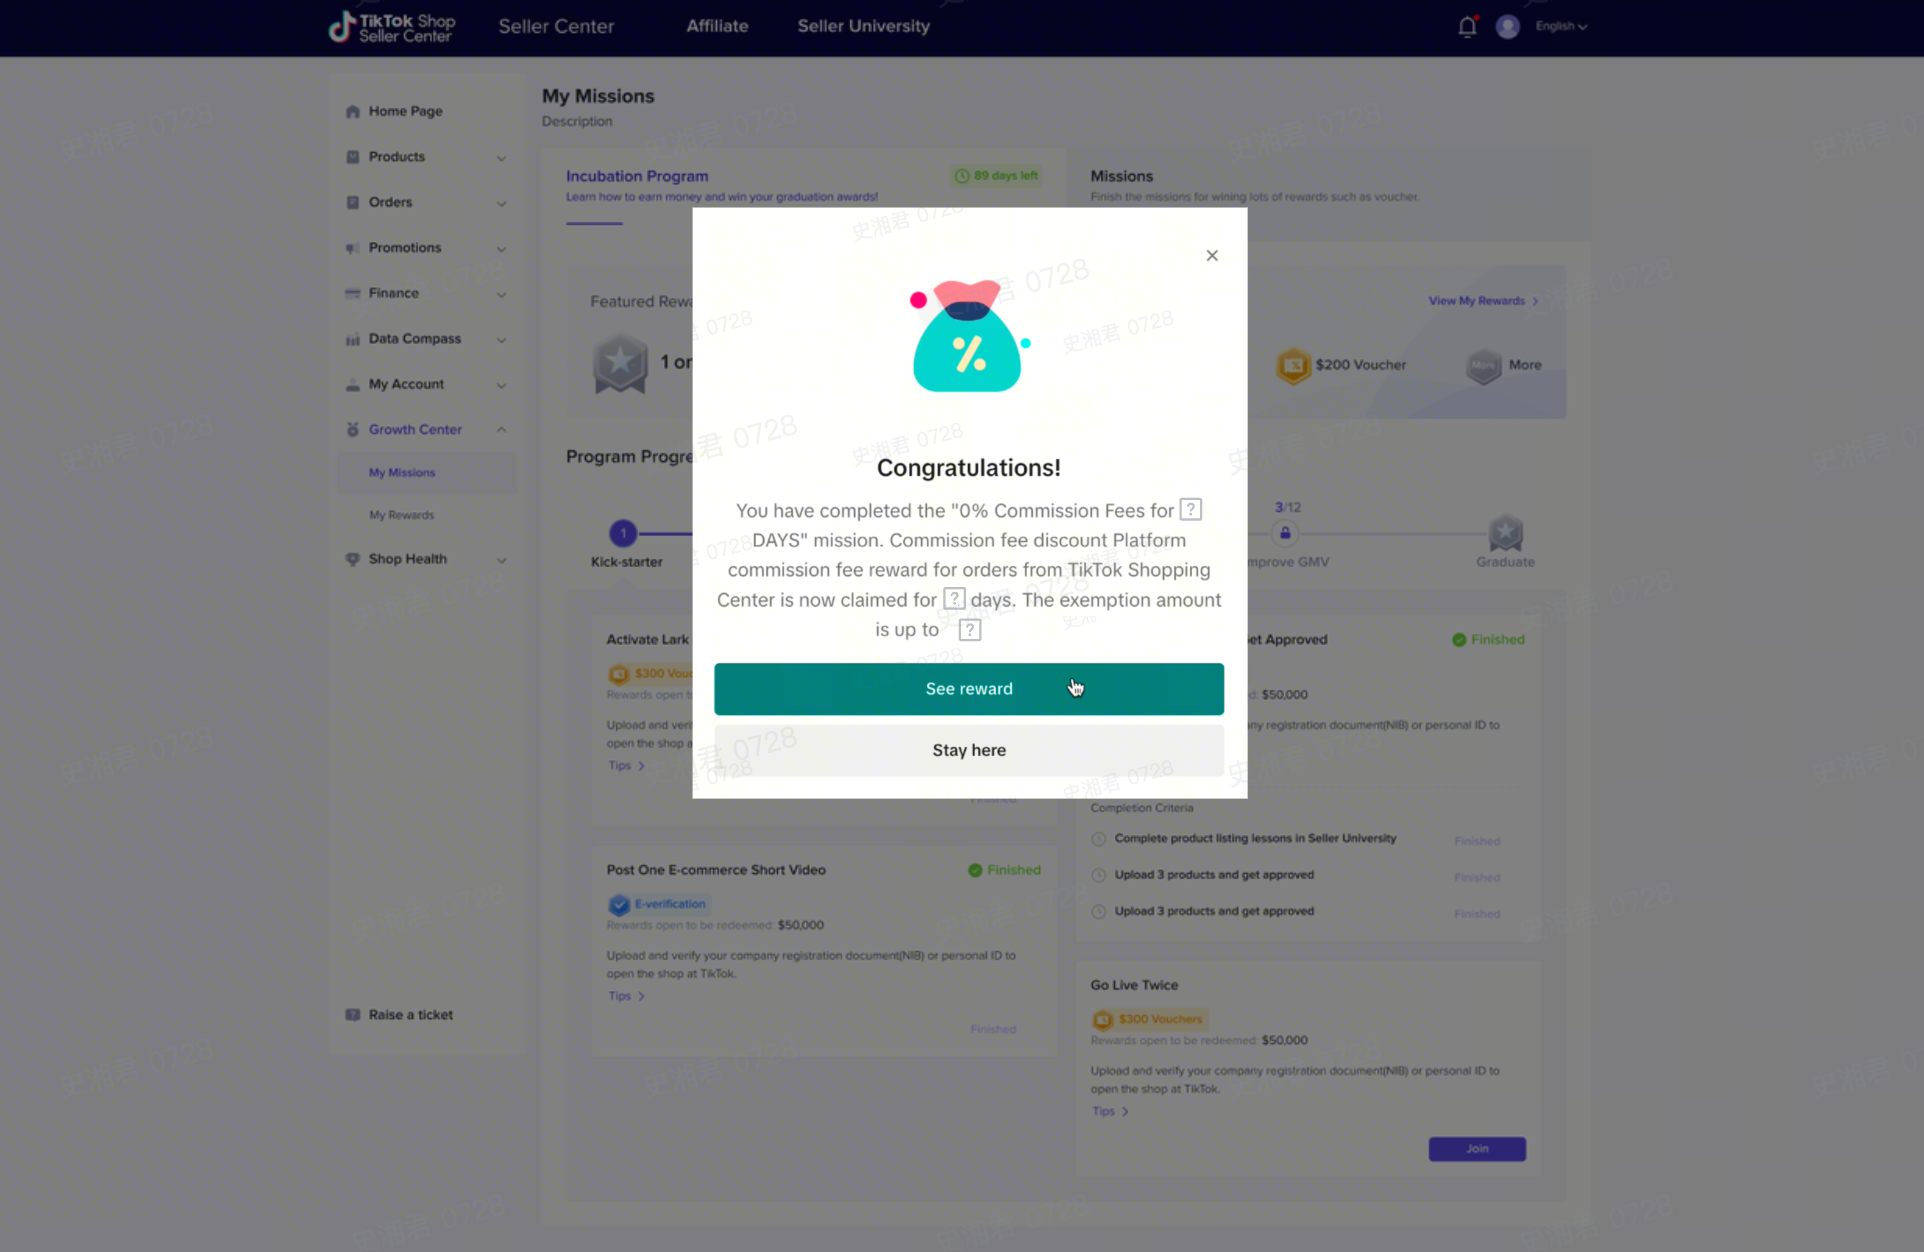Choose the Stay here button
This screenshot has width=1924, height=1252.
tap(968, 750)
